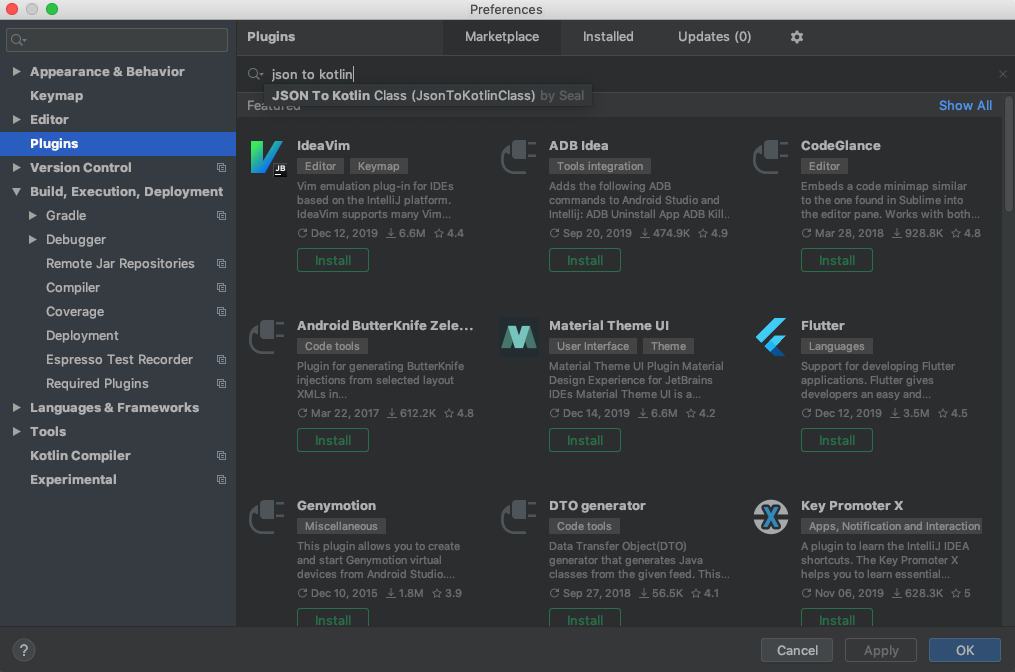Click project-level icon beside Coverage

[x=221, y=311]
